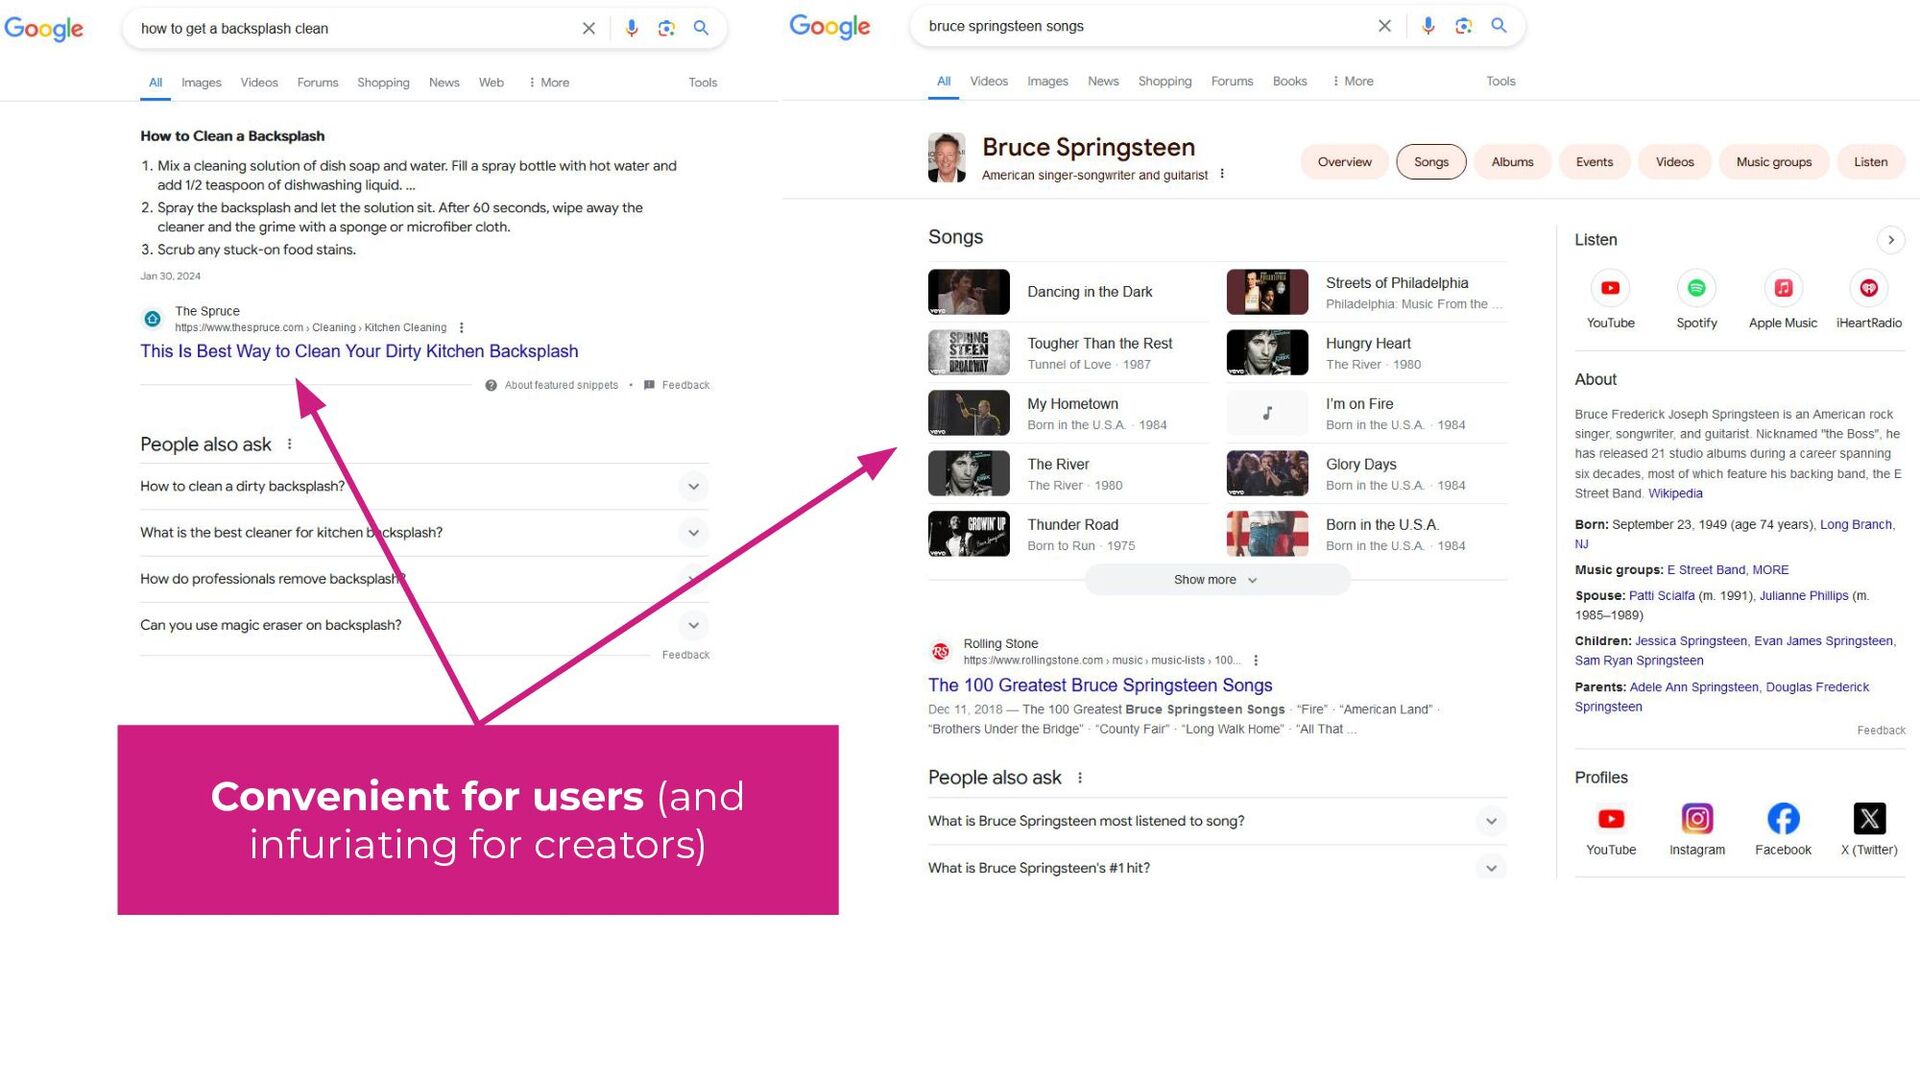Image resolution: width=1920 pixels, height=1080 pixels.
Task: Open iHeartRadio in the Listen panel
Action: click(x=1869, y=288)
